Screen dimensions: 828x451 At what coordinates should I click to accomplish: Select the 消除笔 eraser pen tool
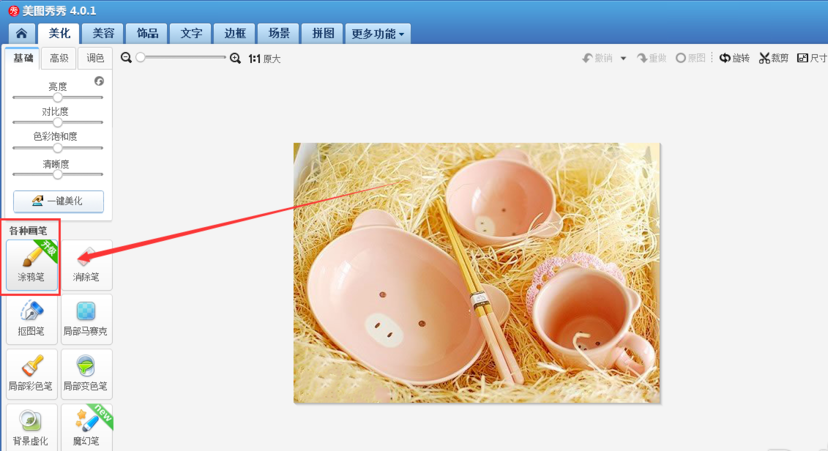tap(87, 264)
